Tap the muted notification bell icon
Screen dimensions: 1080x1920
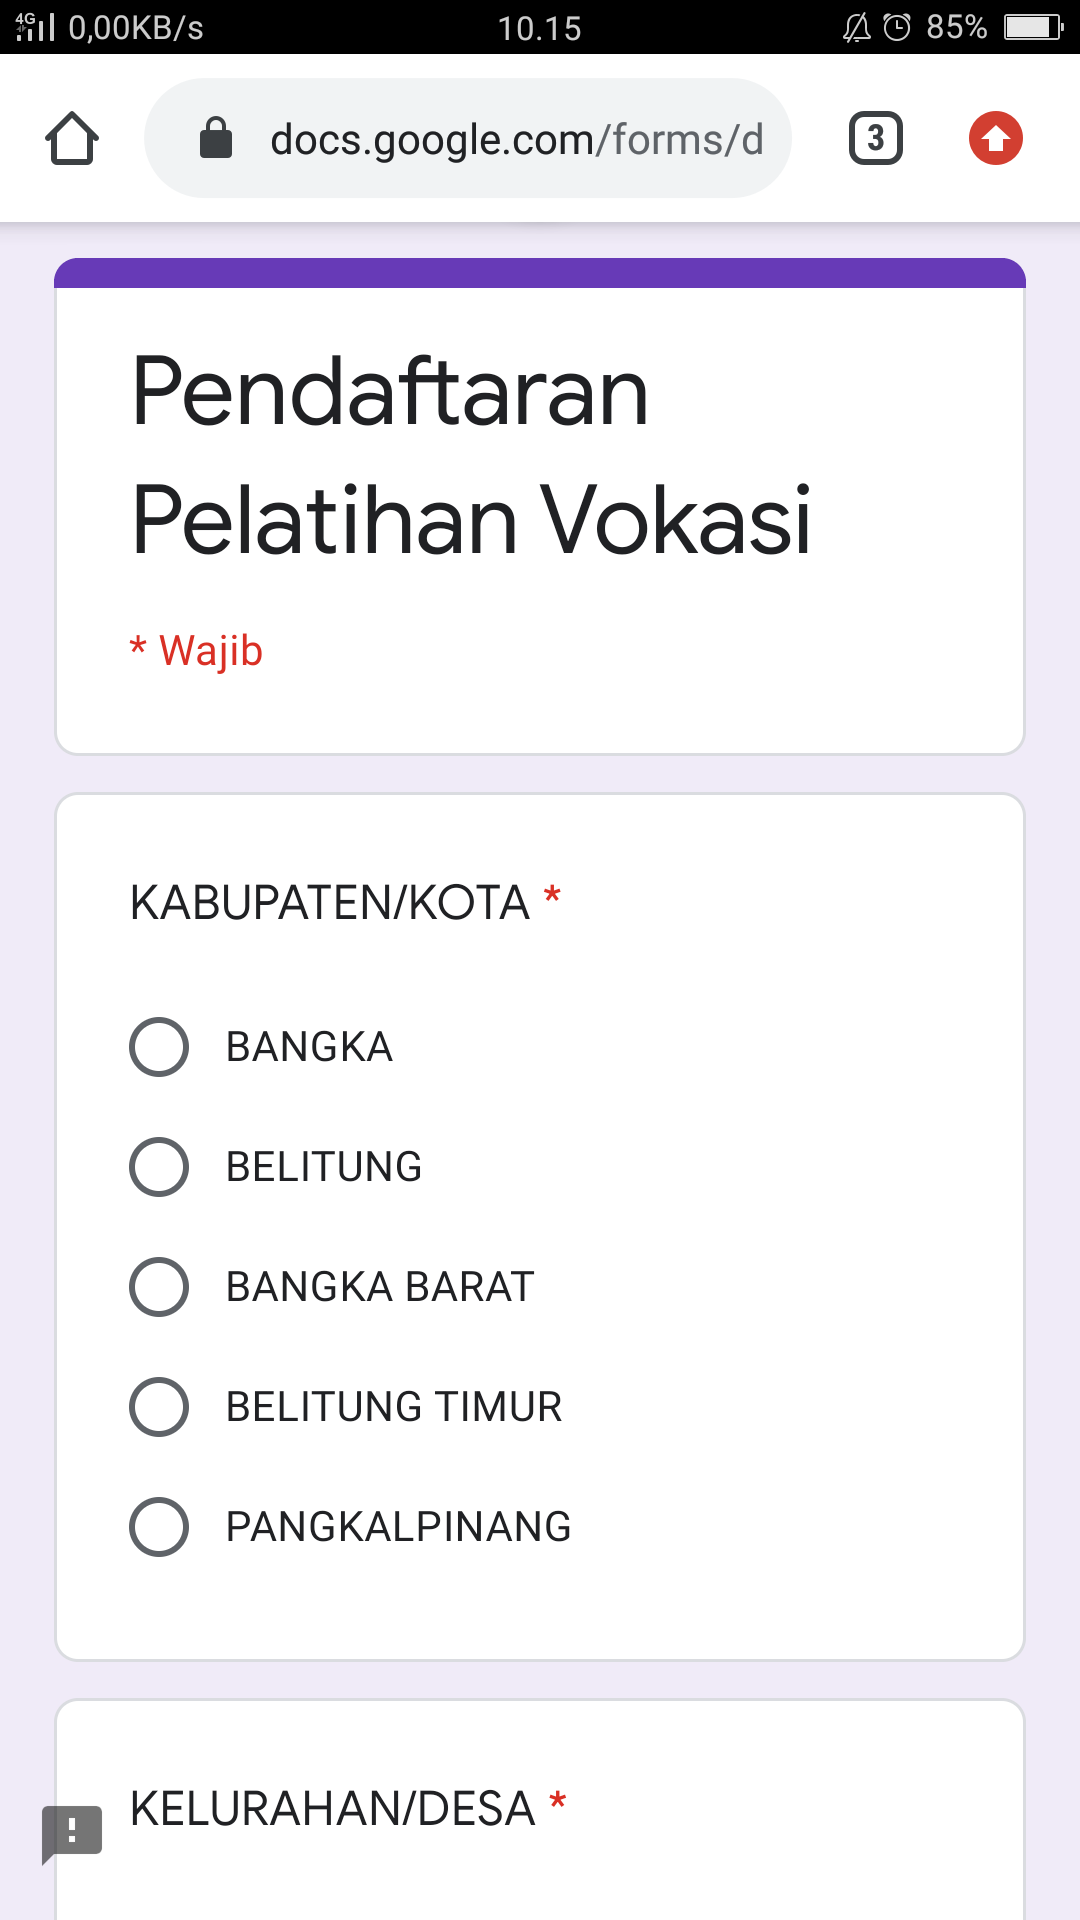[x=857, y=27]
